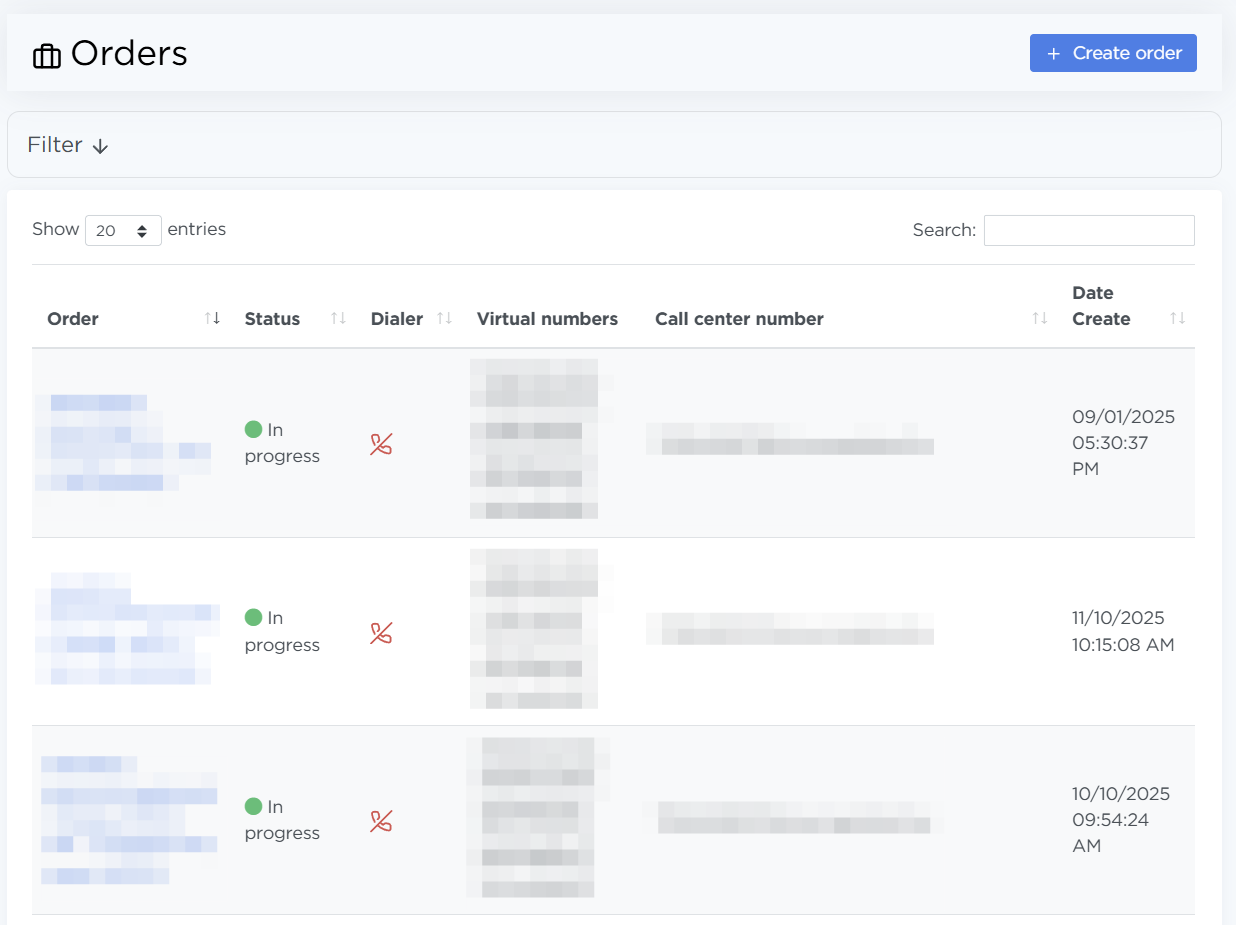Select the 11/10/2025 10:15:08 AM date cell

(1122, 631)
